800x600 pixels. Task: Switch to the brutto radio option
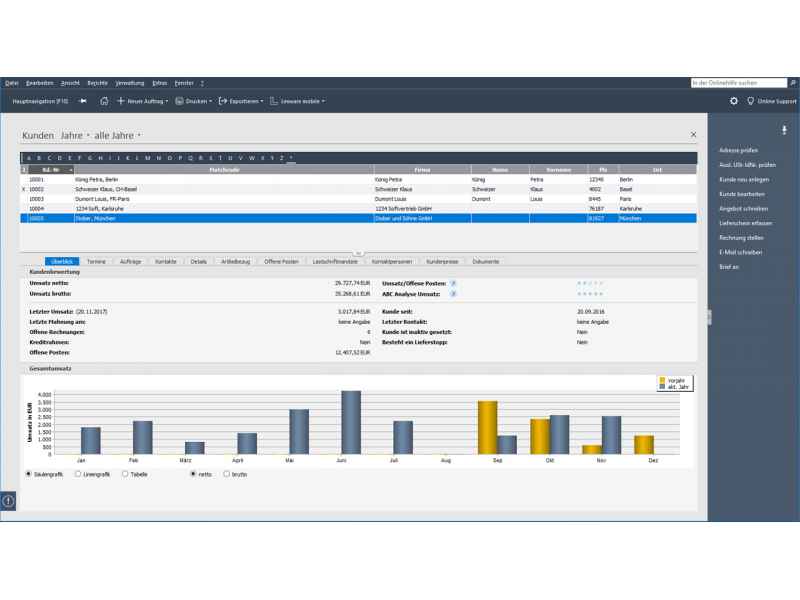226,474
